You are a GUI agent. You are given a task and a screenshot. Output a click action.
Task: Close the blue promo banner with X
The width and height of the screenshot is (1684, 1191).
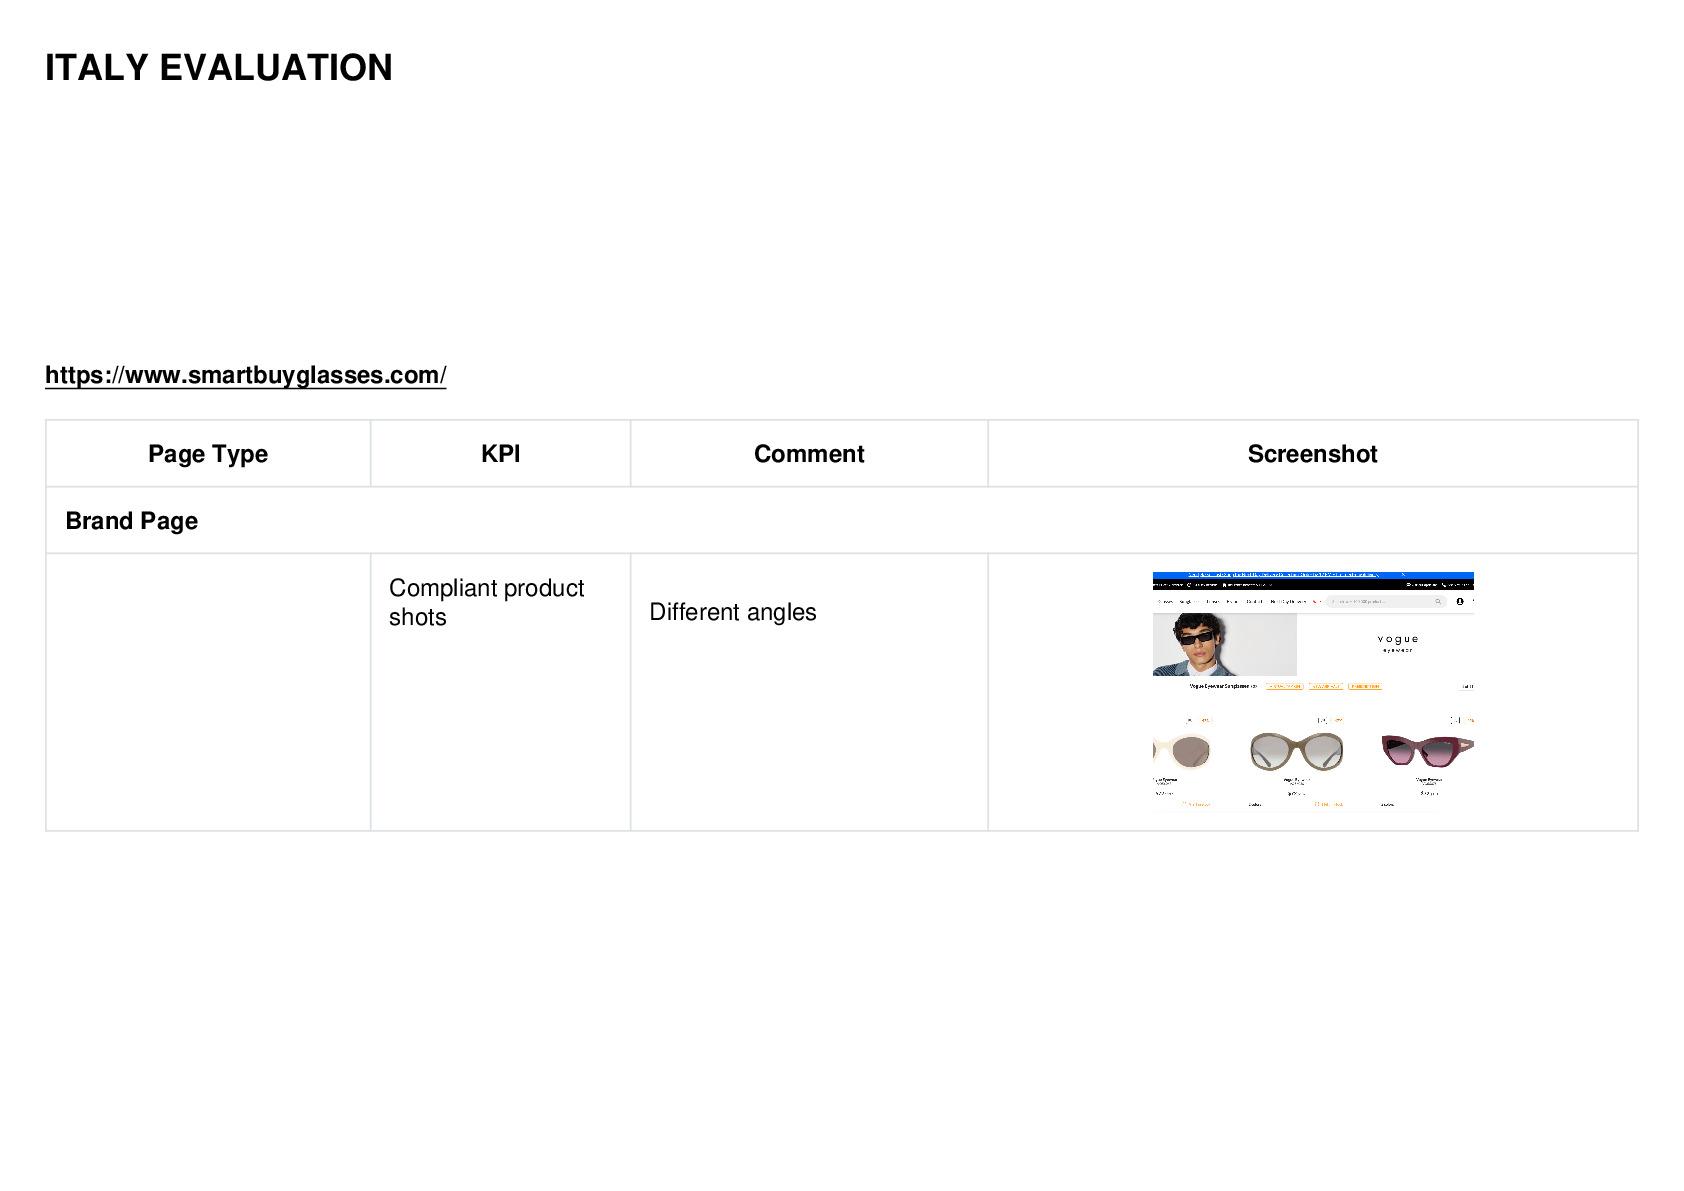pos(1402,575)
